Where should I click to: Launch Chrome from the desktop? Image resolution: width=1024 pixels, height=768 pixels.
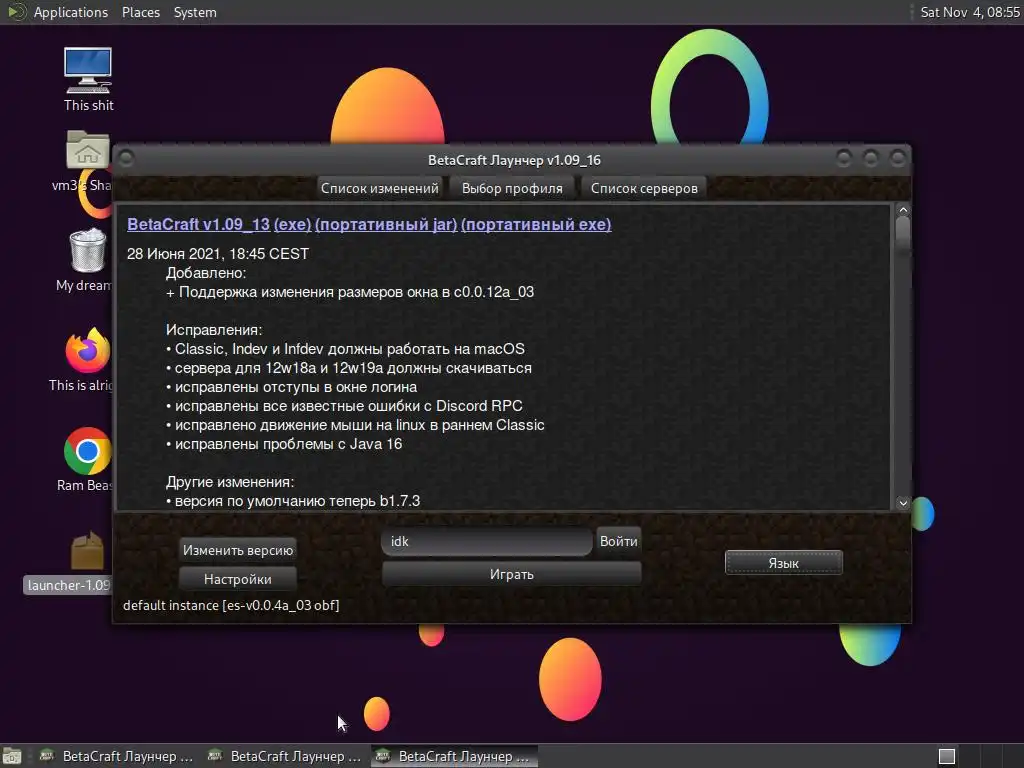coord(88,451)
